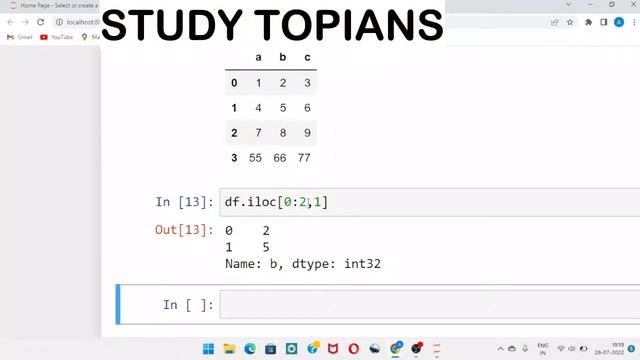Click the In [13] prompt label
The image size is (640, 360).
[x=184, y=202]
